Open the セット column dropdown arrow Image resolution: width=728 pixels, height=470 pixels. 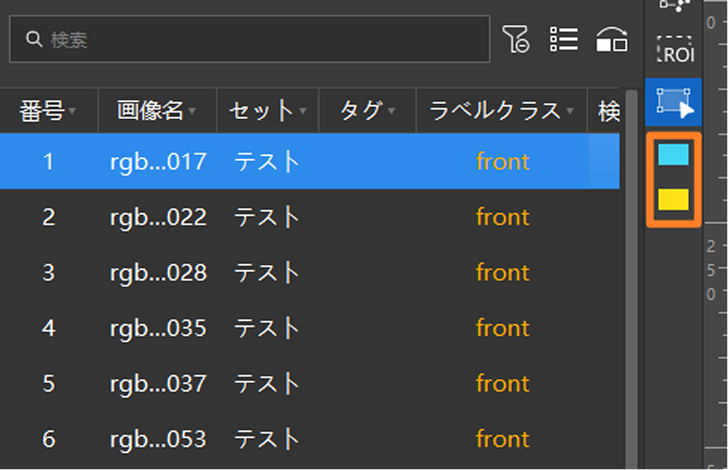(303, 111)
